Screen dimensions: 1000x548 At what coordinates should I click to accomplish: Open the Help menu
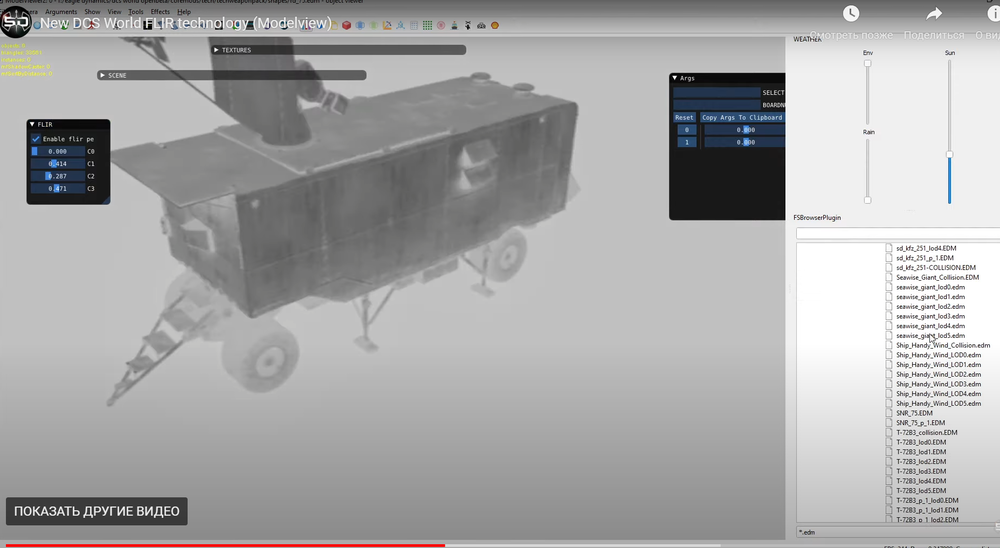pos(184,11)
